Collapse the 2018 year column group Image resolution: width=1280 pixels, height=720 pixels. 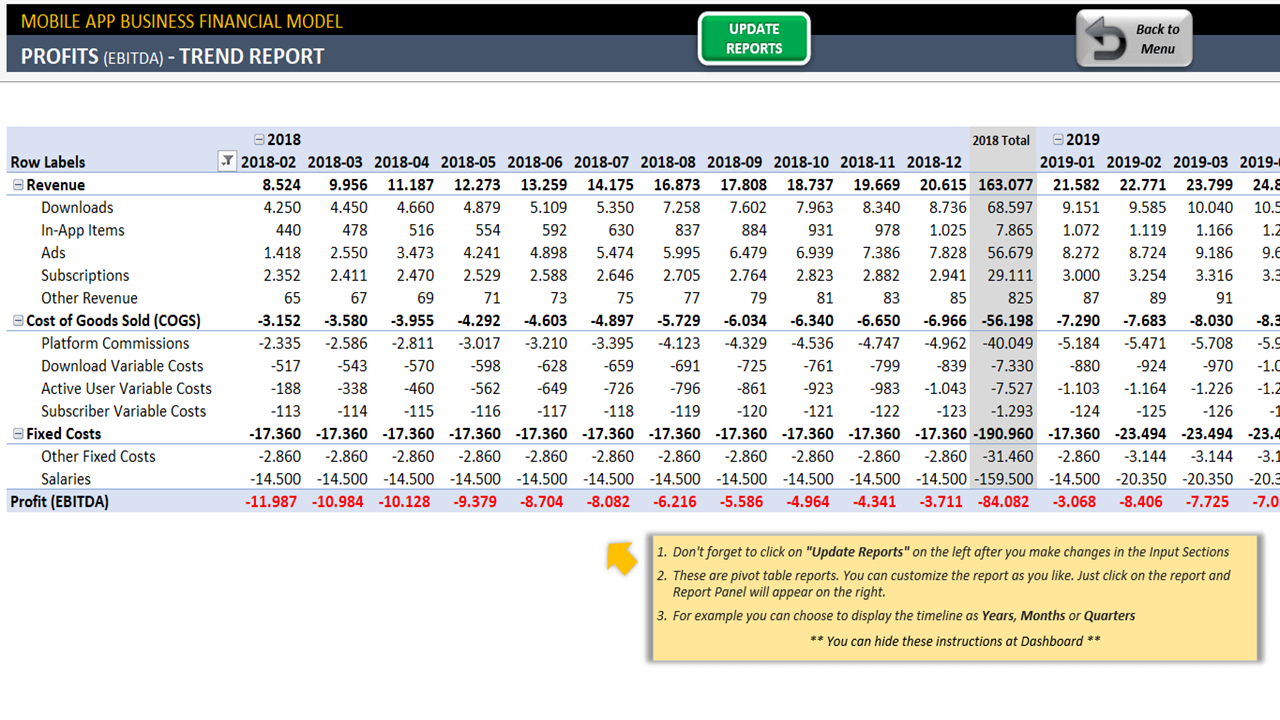tap(259, 140)
